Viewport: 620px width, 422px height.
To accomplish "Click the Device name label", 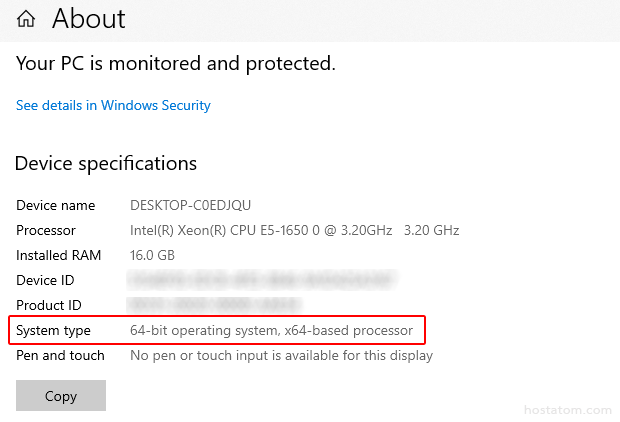I will [56, 205].
